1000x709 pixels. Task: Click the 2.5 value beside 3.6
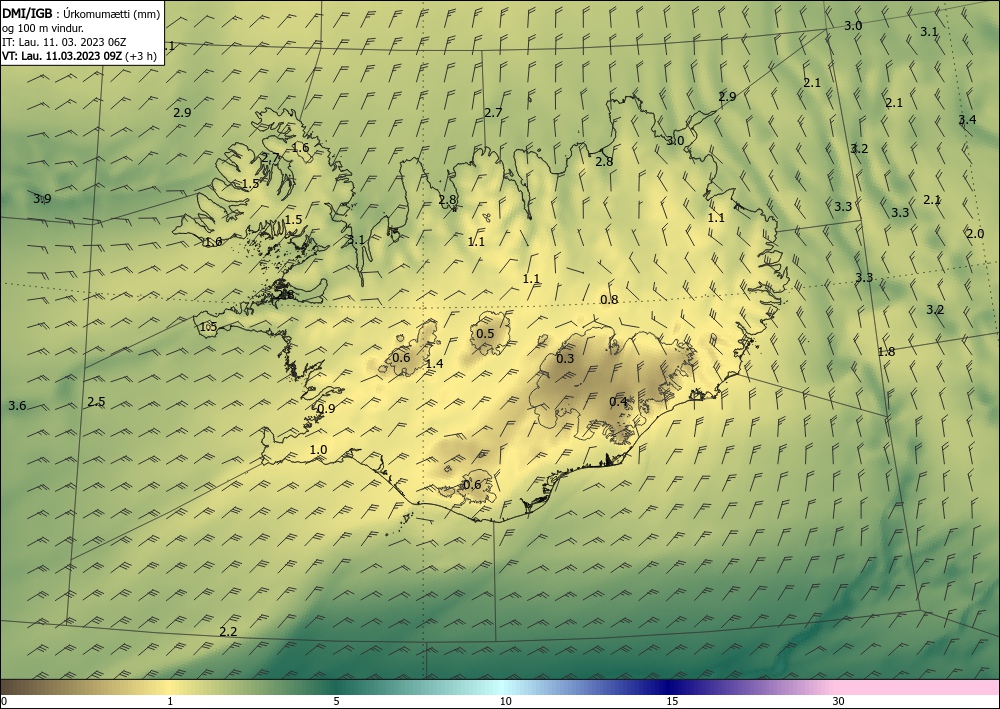click(x=96, y=402)
